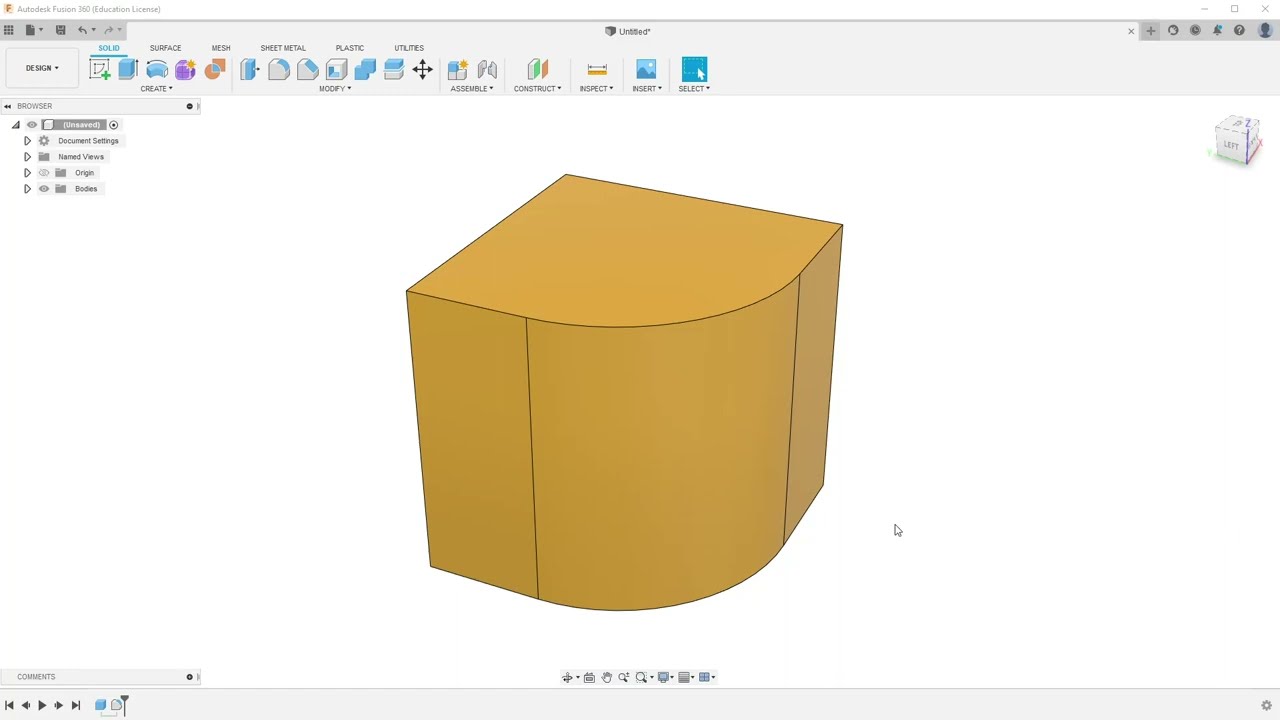The height and width of the screenshot is (720, 1280).
Task: Open the Insert dropdown menu
Action: point(647,89)
